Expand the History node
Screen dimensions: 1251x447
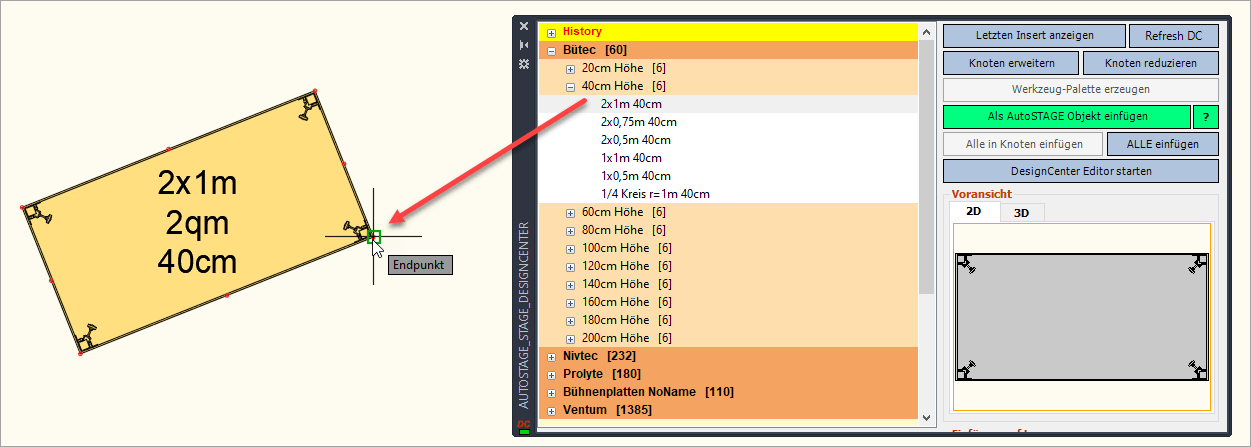pos(551,32)
